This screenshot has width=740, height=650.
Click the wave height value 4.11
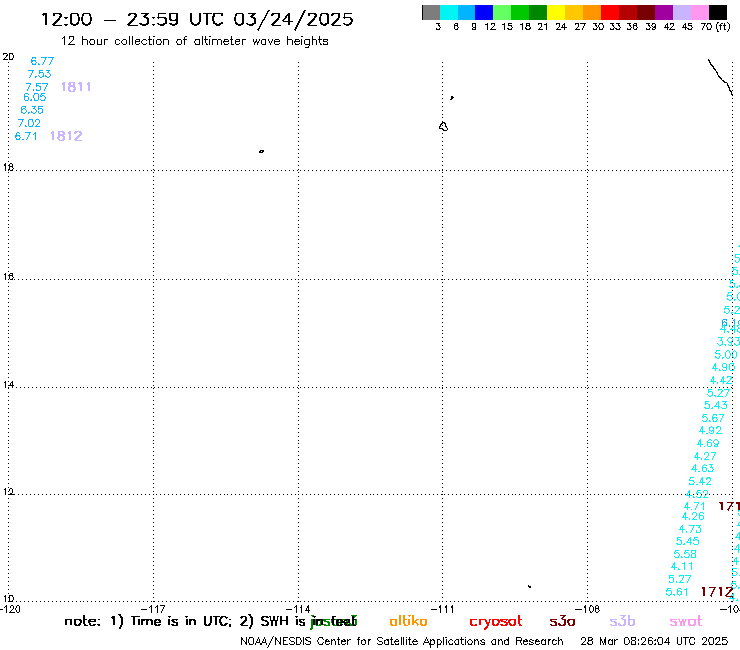pyautogui.click(x=682, y=566)
